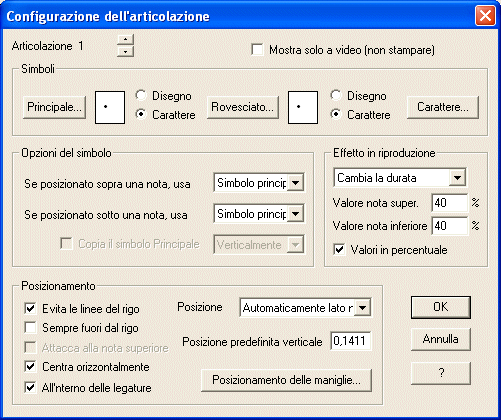Expand the Cambia la durata dropdown
The width and height of the screenshot is (501, 420).
click(457, 178)
